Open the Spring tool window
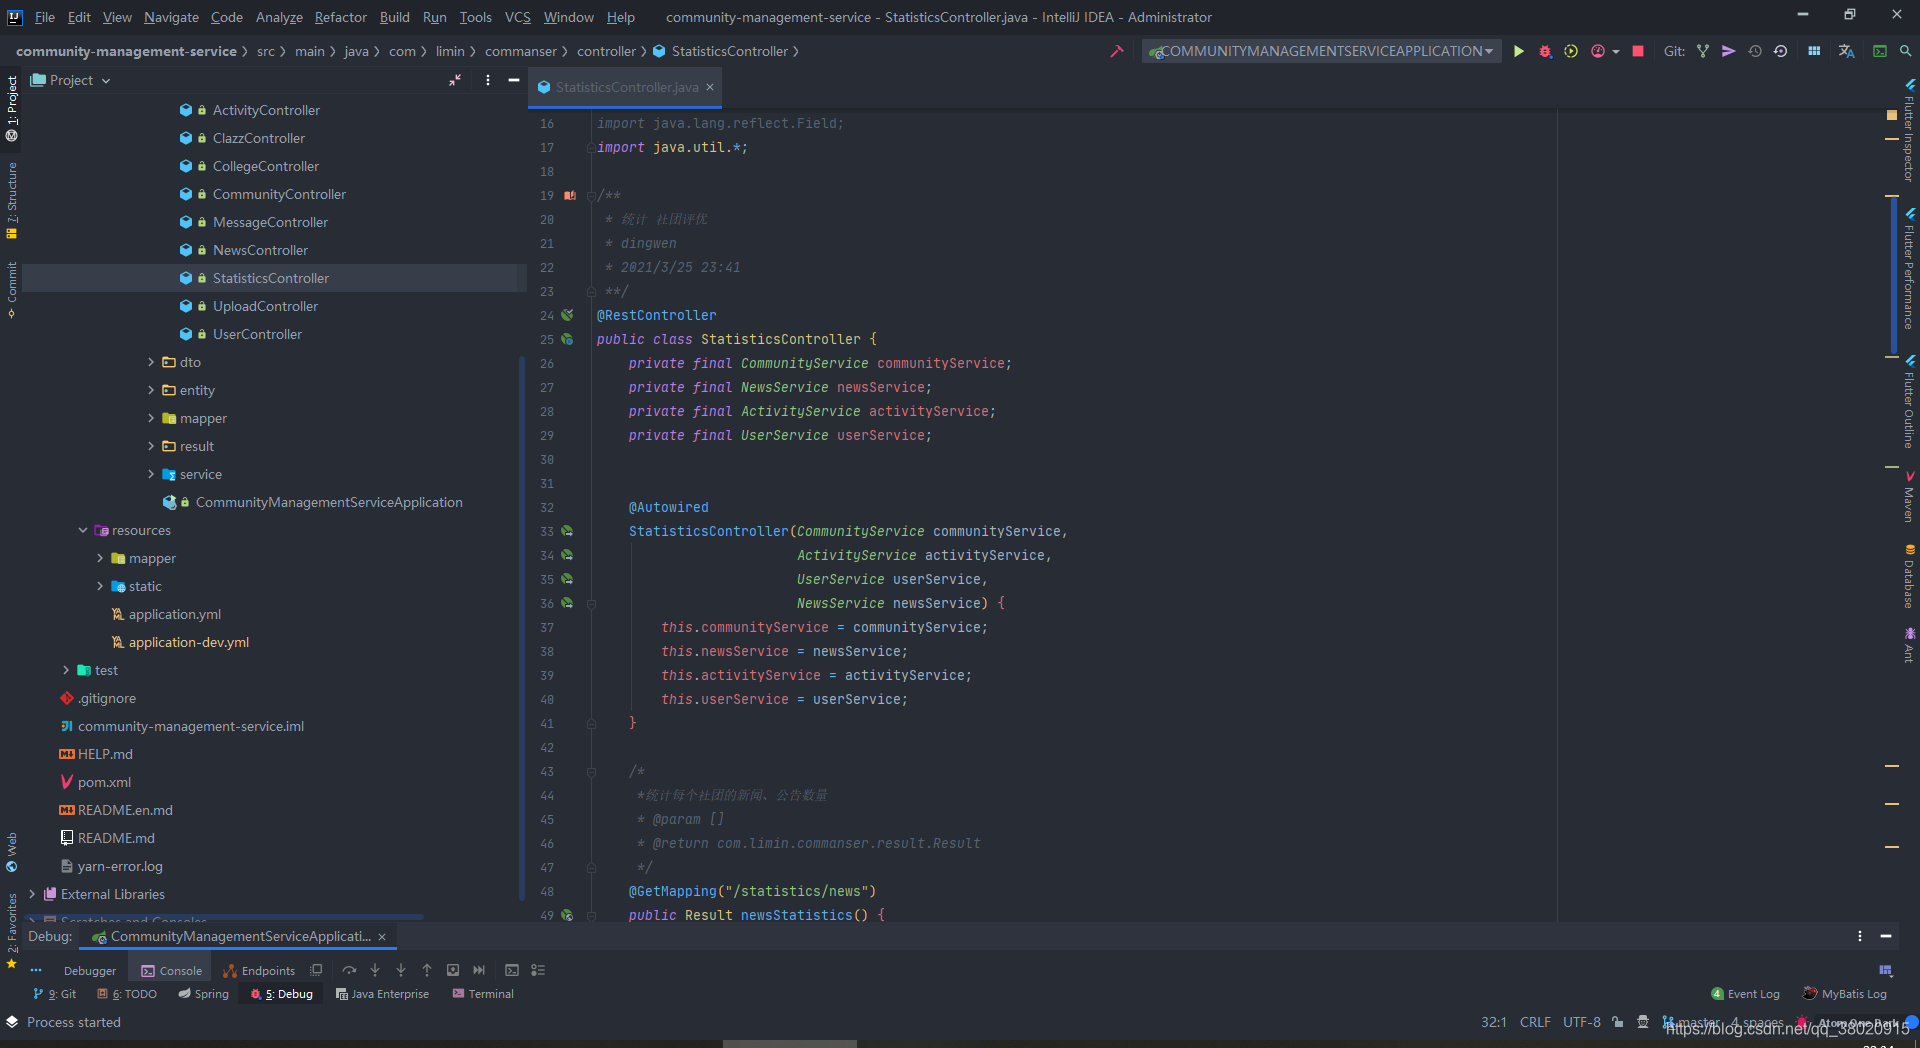 click(x=203, y=994)
